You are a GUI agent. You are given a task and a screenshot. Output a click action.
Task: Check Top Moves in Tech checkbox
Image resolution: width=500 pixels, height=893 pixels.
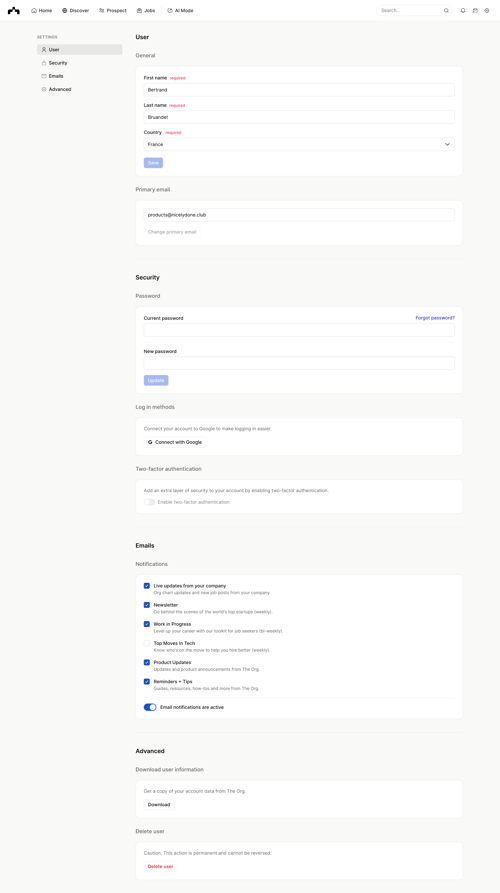[147, 643]
